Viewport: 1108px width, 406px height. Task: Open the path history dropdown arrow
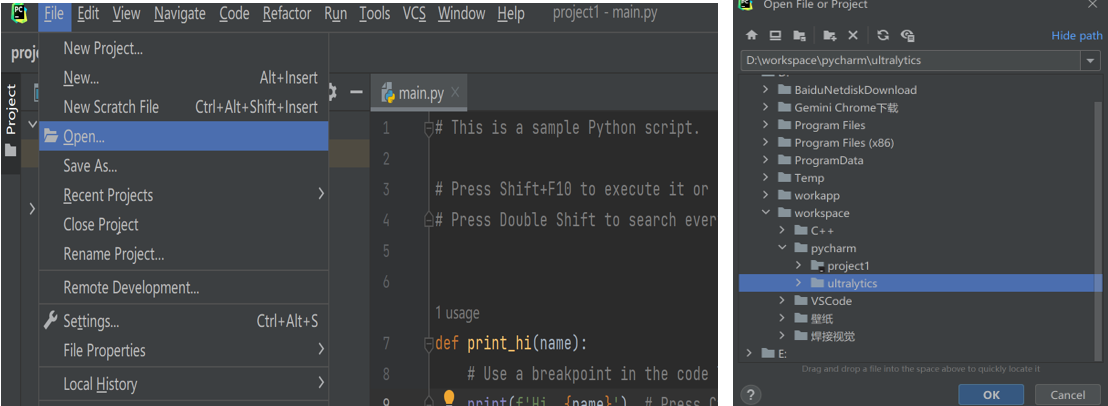pos(1090,61)
